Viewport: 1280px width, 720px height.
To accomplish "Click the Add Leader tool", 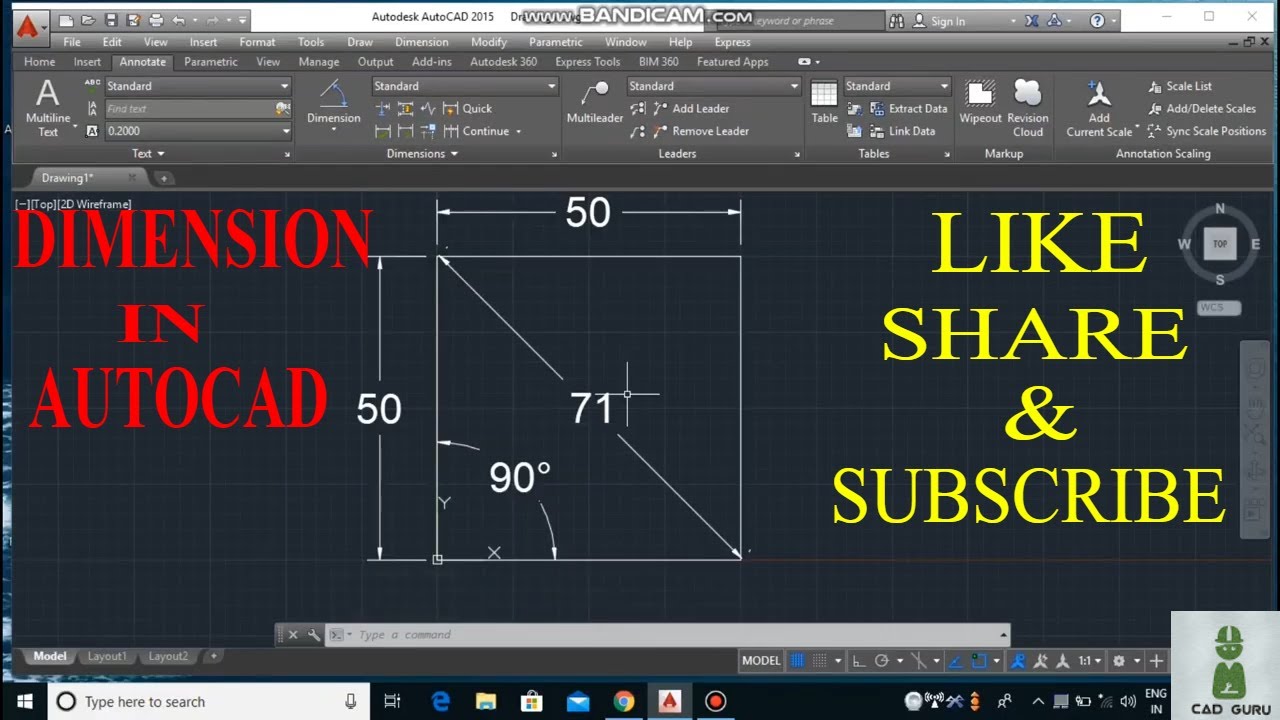I will click(x=690, y=108).
